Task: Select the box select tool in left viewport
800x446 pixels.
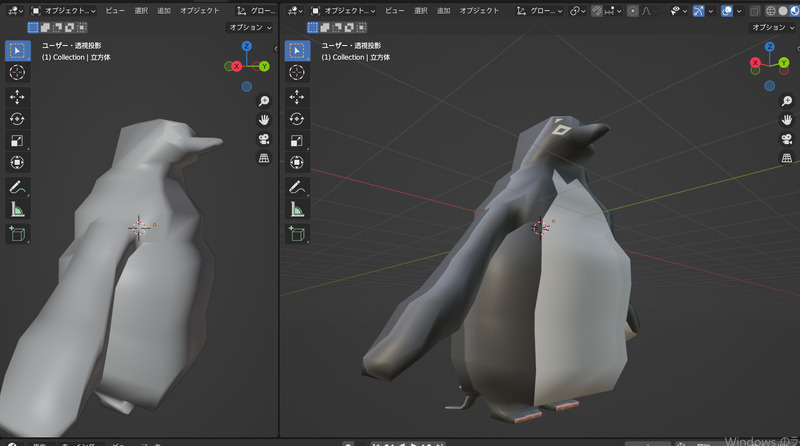Action: coord(17,51)
